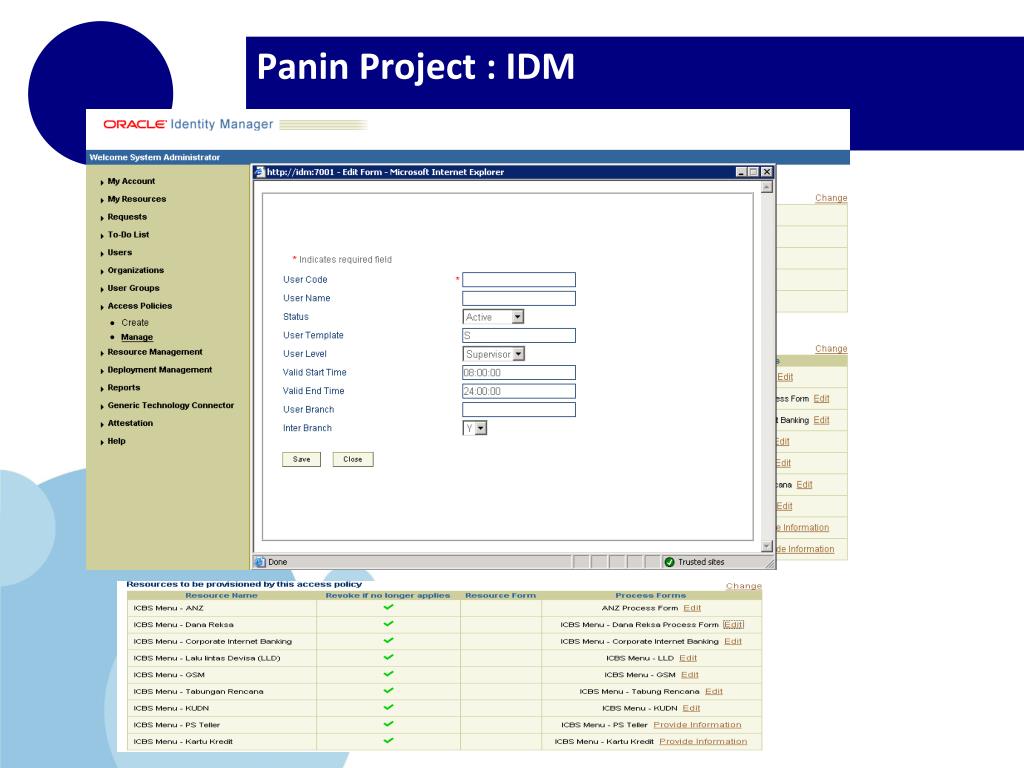
Task: Click the Valid Start Time field
Action: click(519, 373)
